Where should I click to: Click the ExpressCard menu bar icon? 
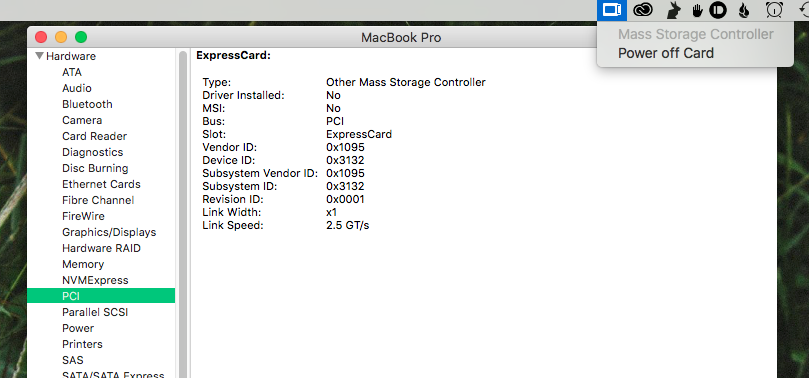(x=612, y=10)
